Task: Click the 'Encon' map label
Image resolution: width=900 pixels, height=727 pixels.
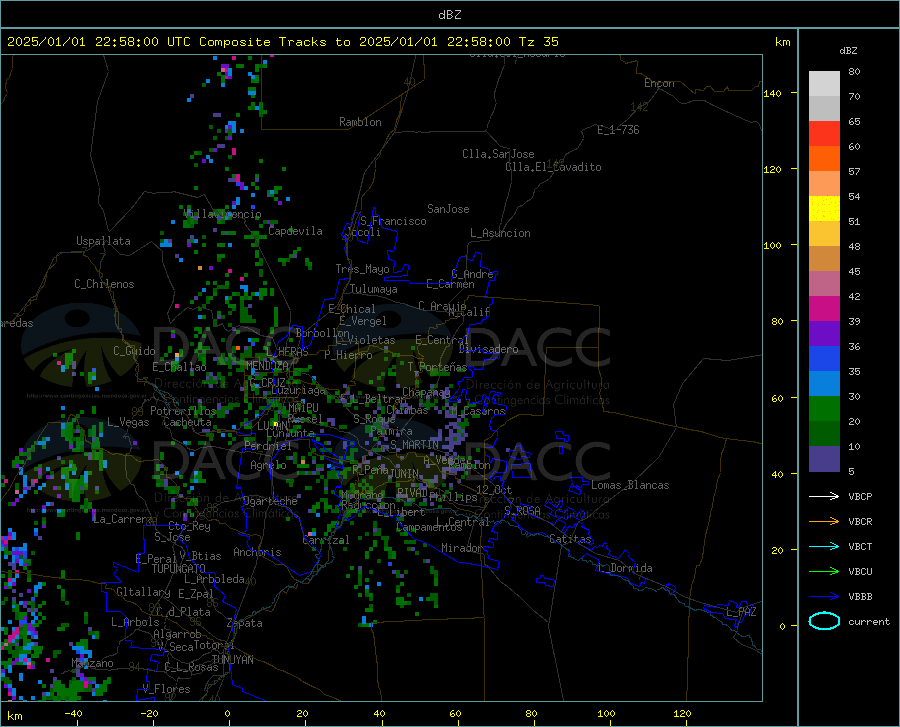Action: 659,83
